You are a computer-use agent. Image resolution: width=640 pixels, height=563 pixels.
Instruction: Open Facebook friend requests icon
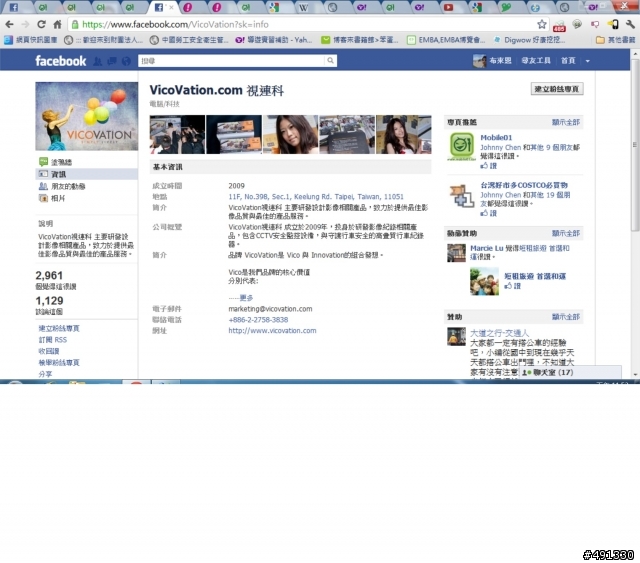click(98, 61)
